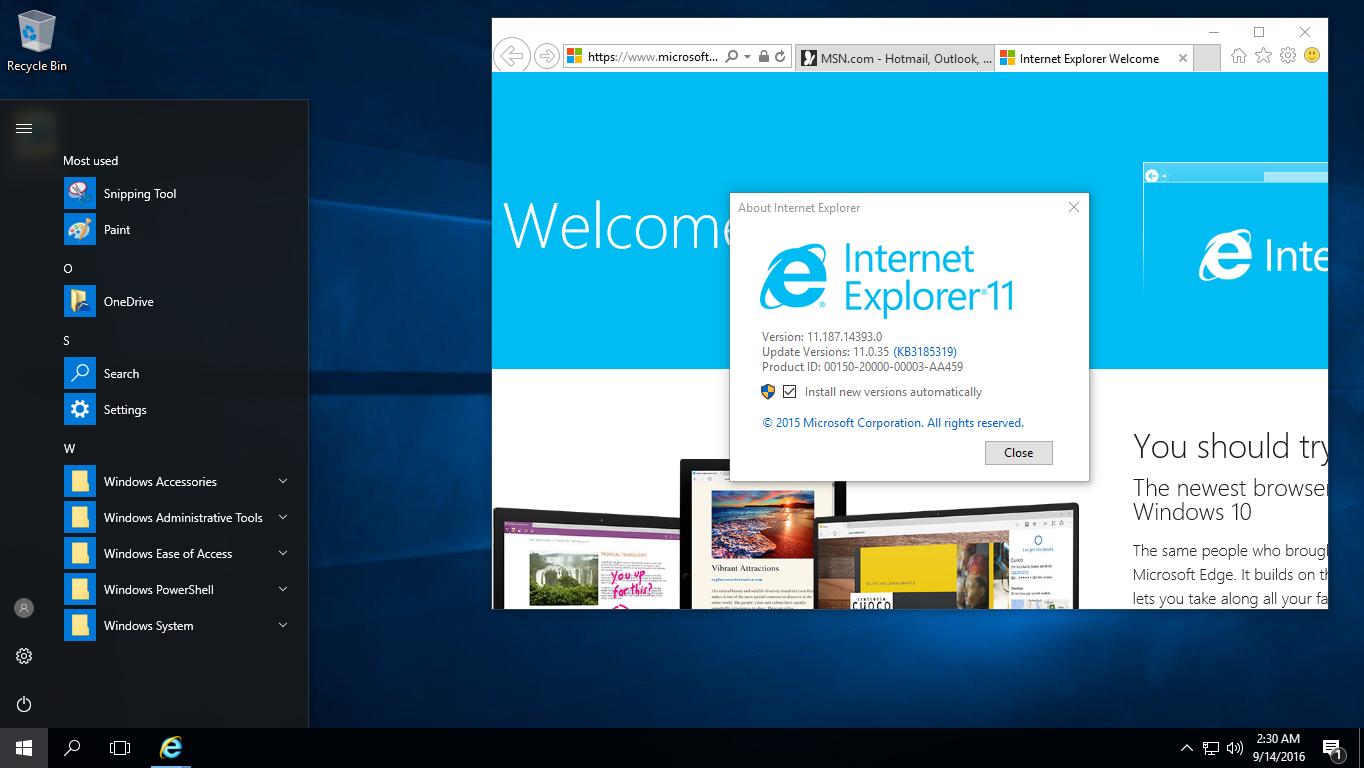
Task: Click the Start menu hamburger expand icon
Action: click(24, 128)
